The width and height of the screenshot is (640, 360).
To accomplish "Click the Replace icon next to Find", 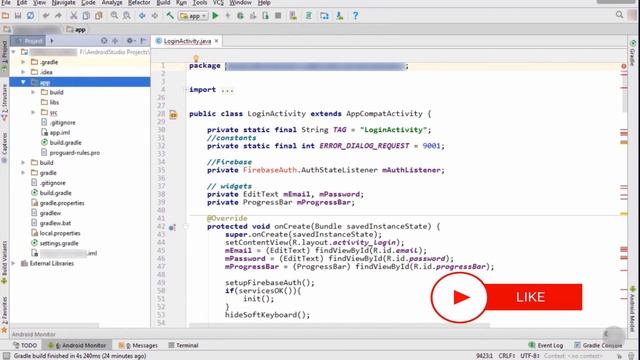I will 127,16.
